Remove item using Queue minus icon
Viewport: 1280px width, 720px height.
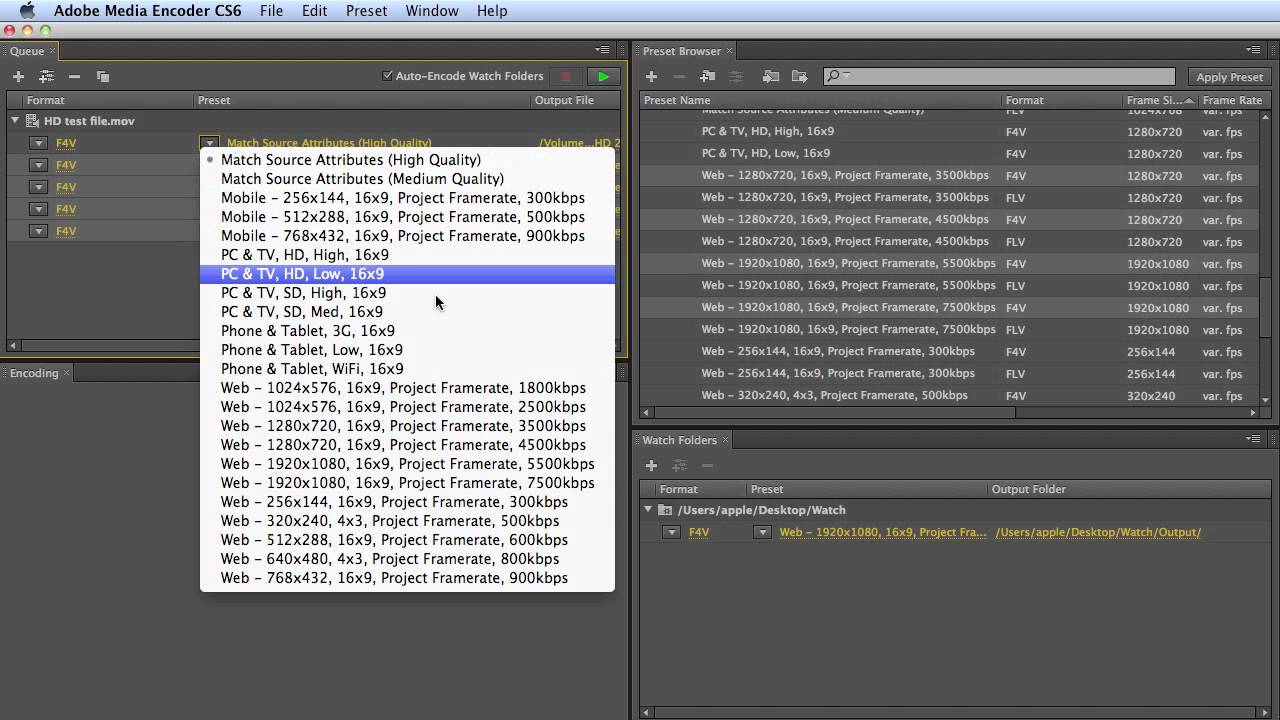tap(74, 76)
